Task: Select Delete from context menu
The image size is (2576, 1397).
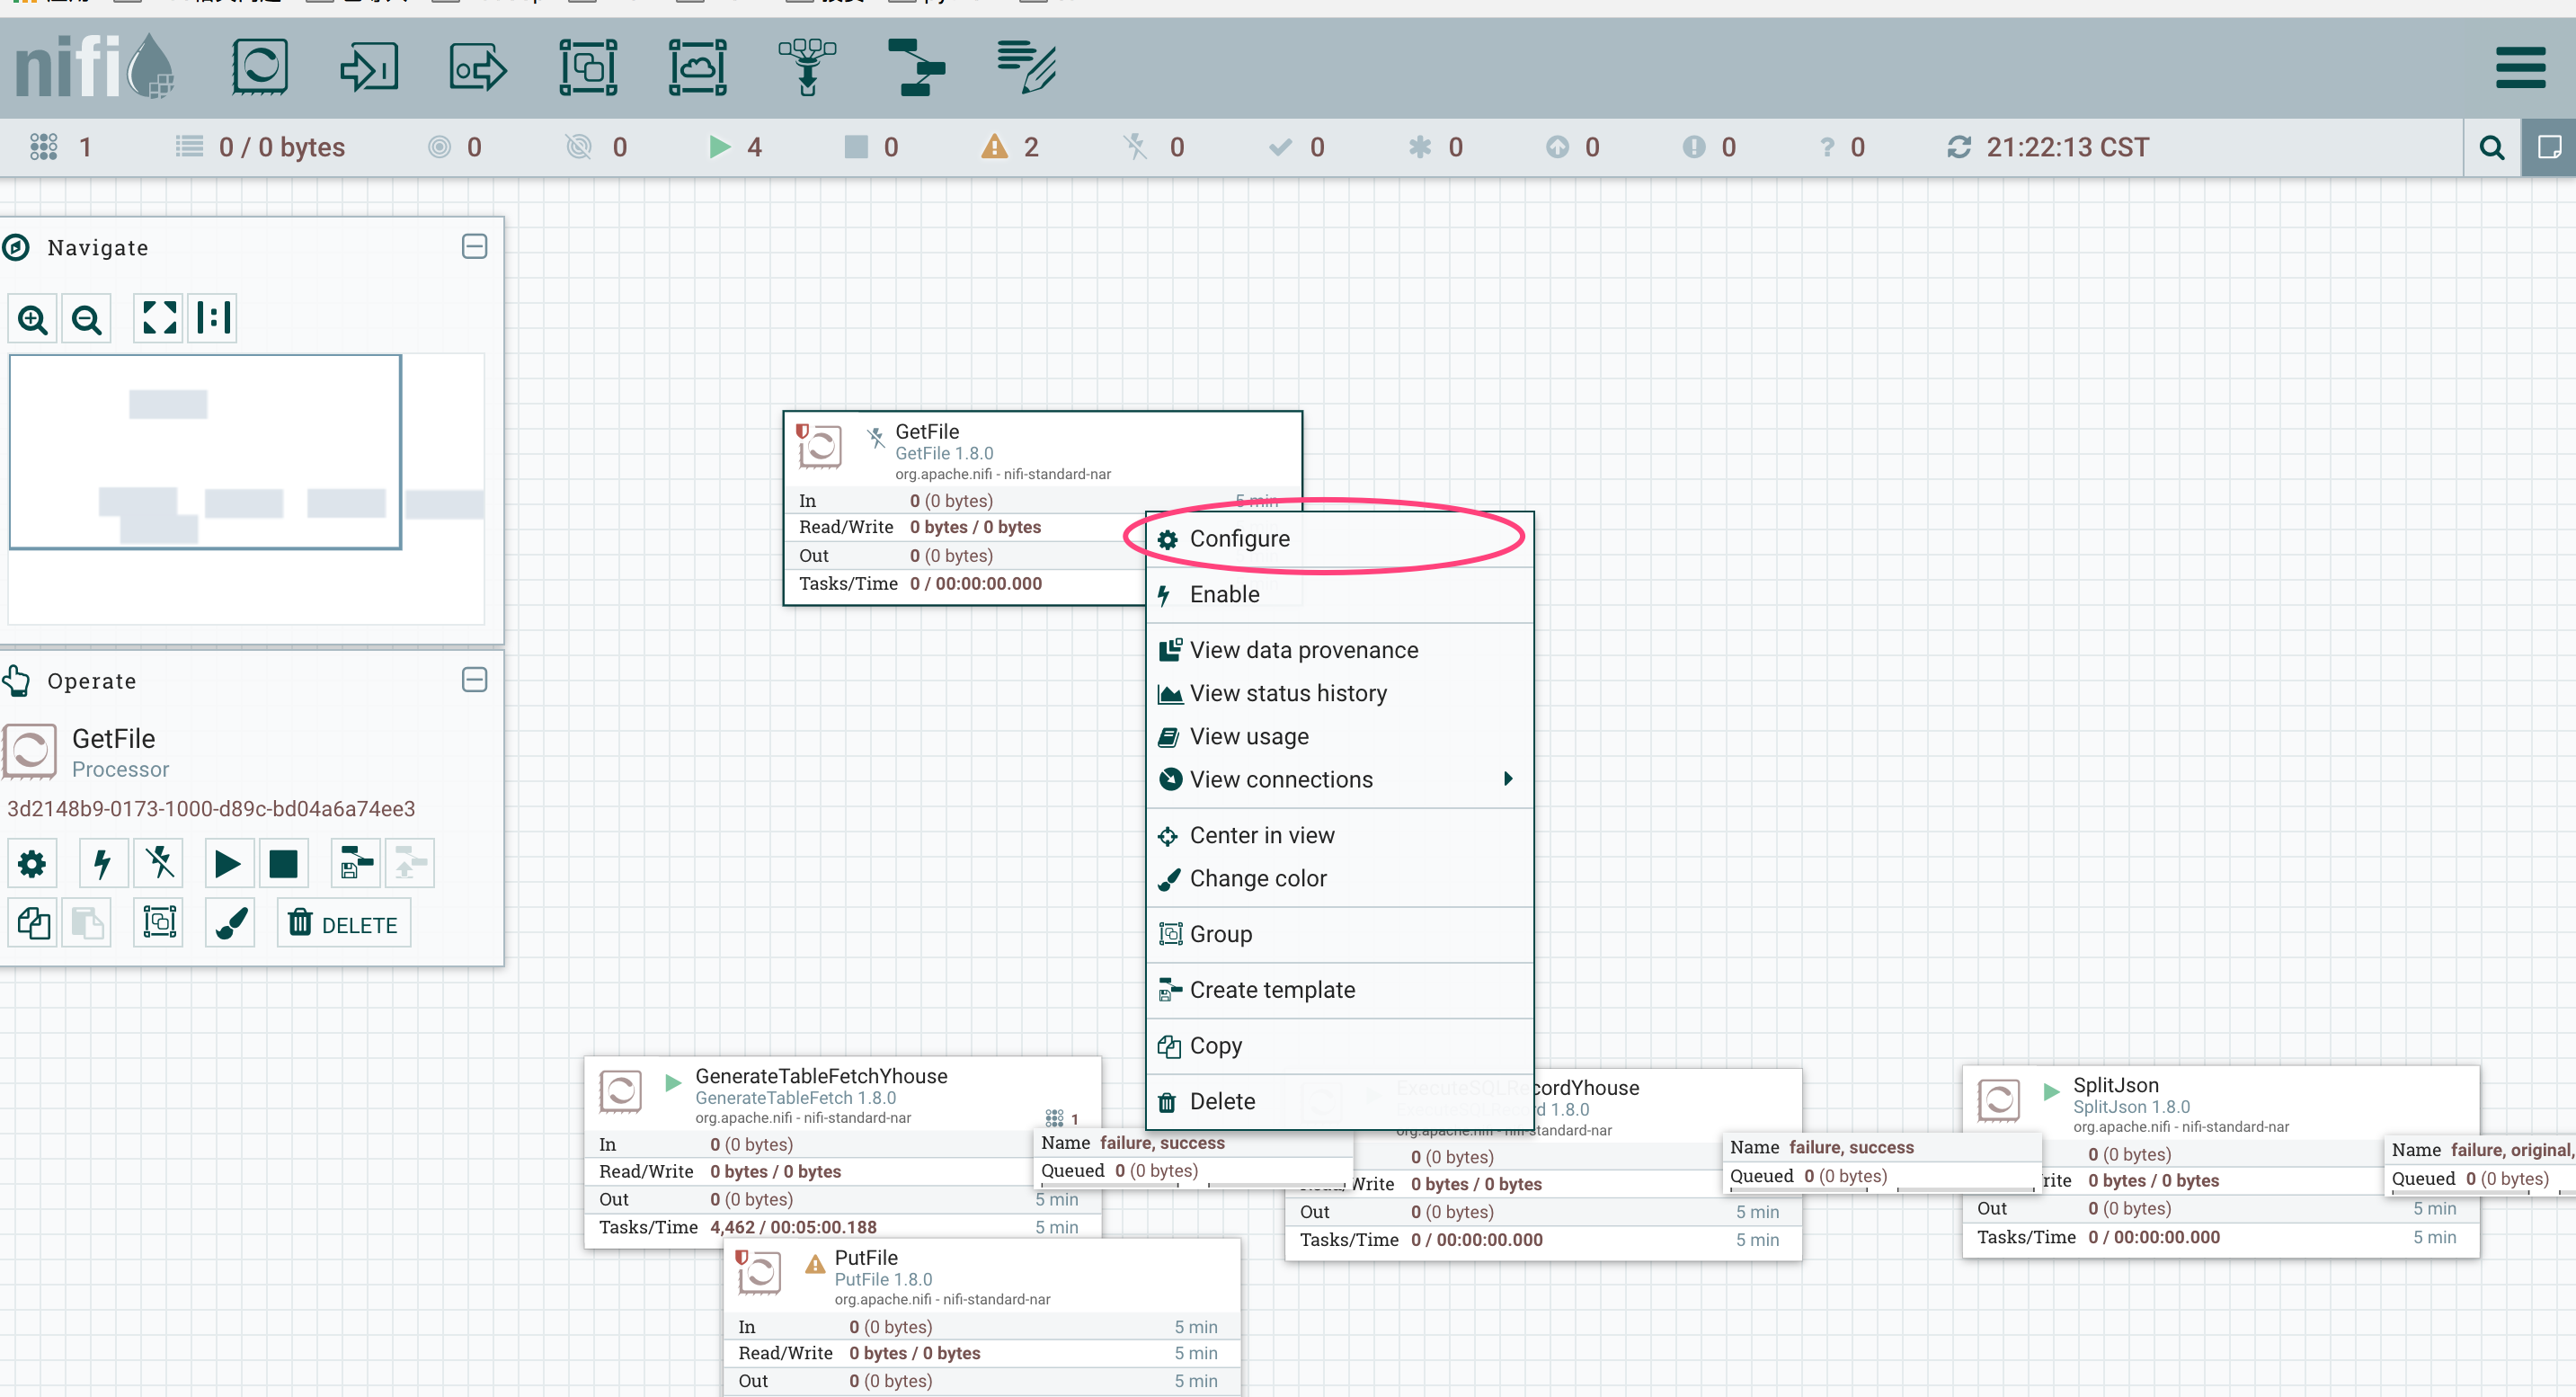Action: [1222, 1101]
